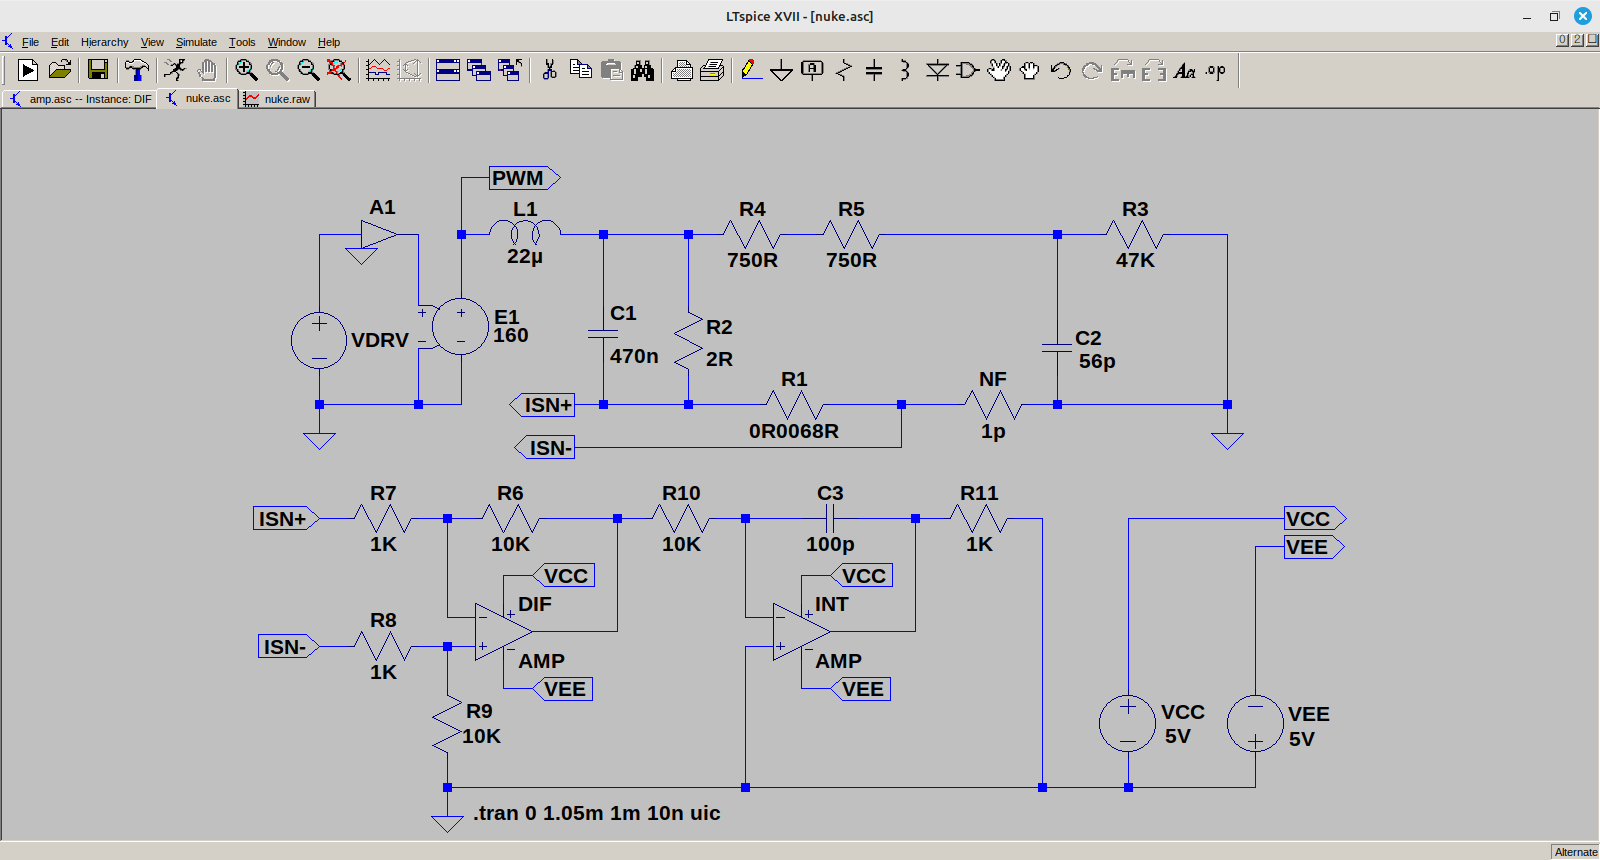Select the Text Aa tool
This screenshot has width=1600, height=860.
[x=1185, y=70]
